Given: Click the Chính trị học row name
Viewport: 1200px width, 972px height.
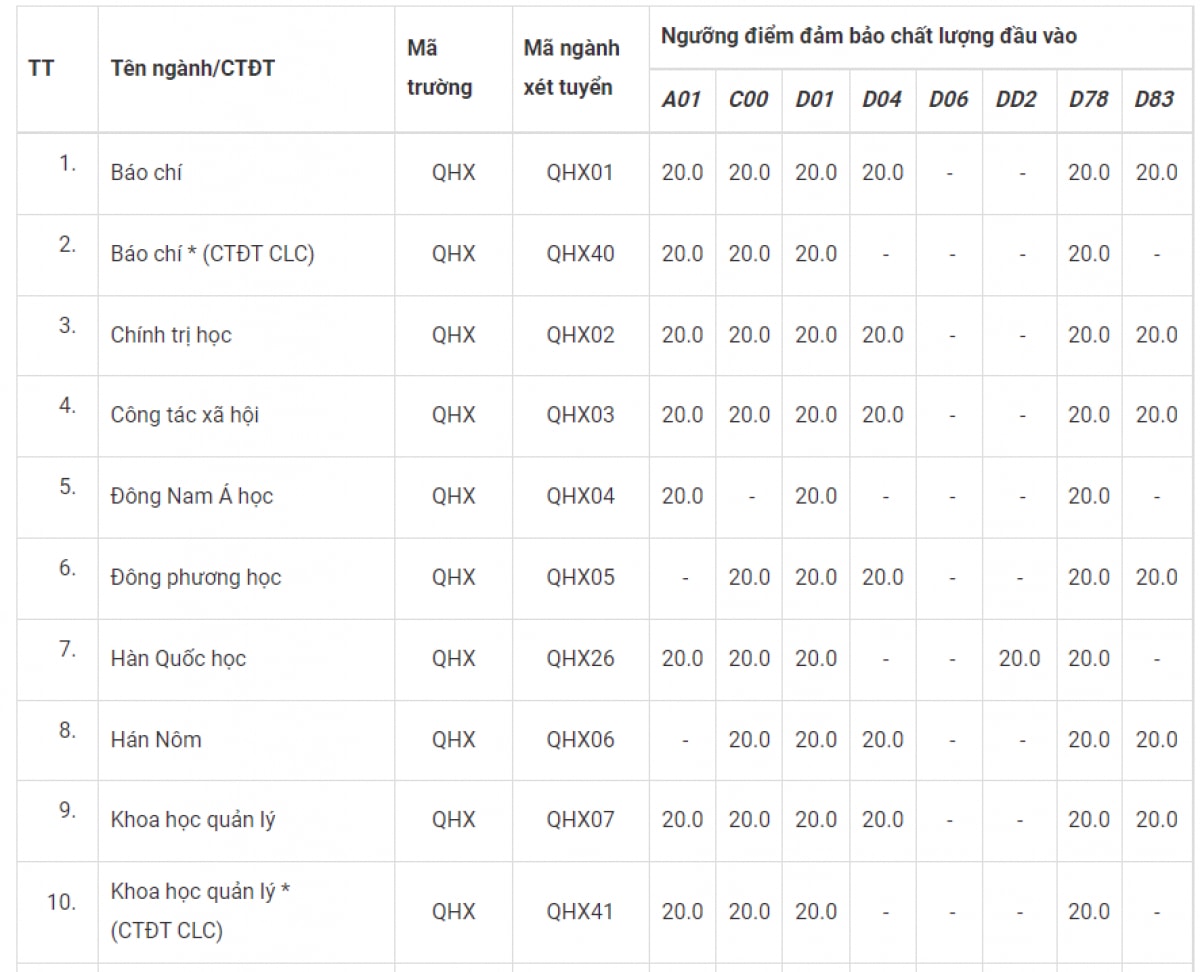Looking at the screenshot, I should pyautogui.click(x=171, y=335).
